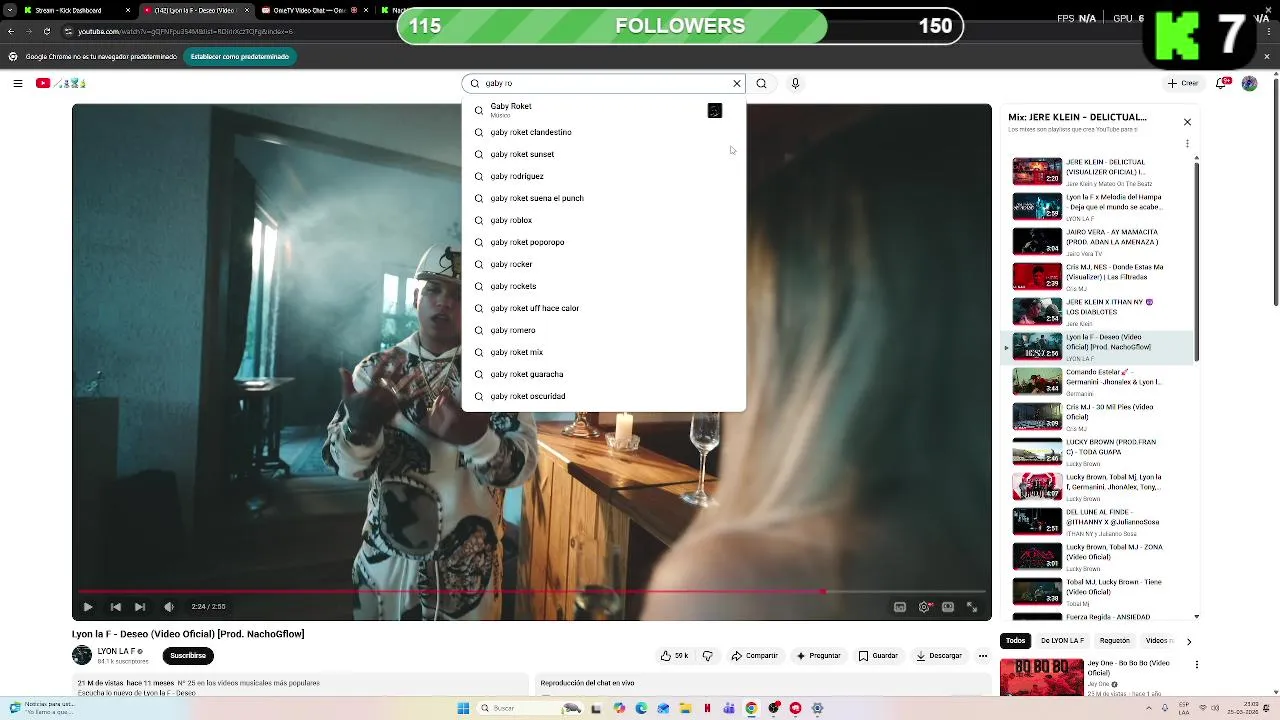
Task: Choose suggestion 'gaby roket sunset'
Action: tap(604, 154)
